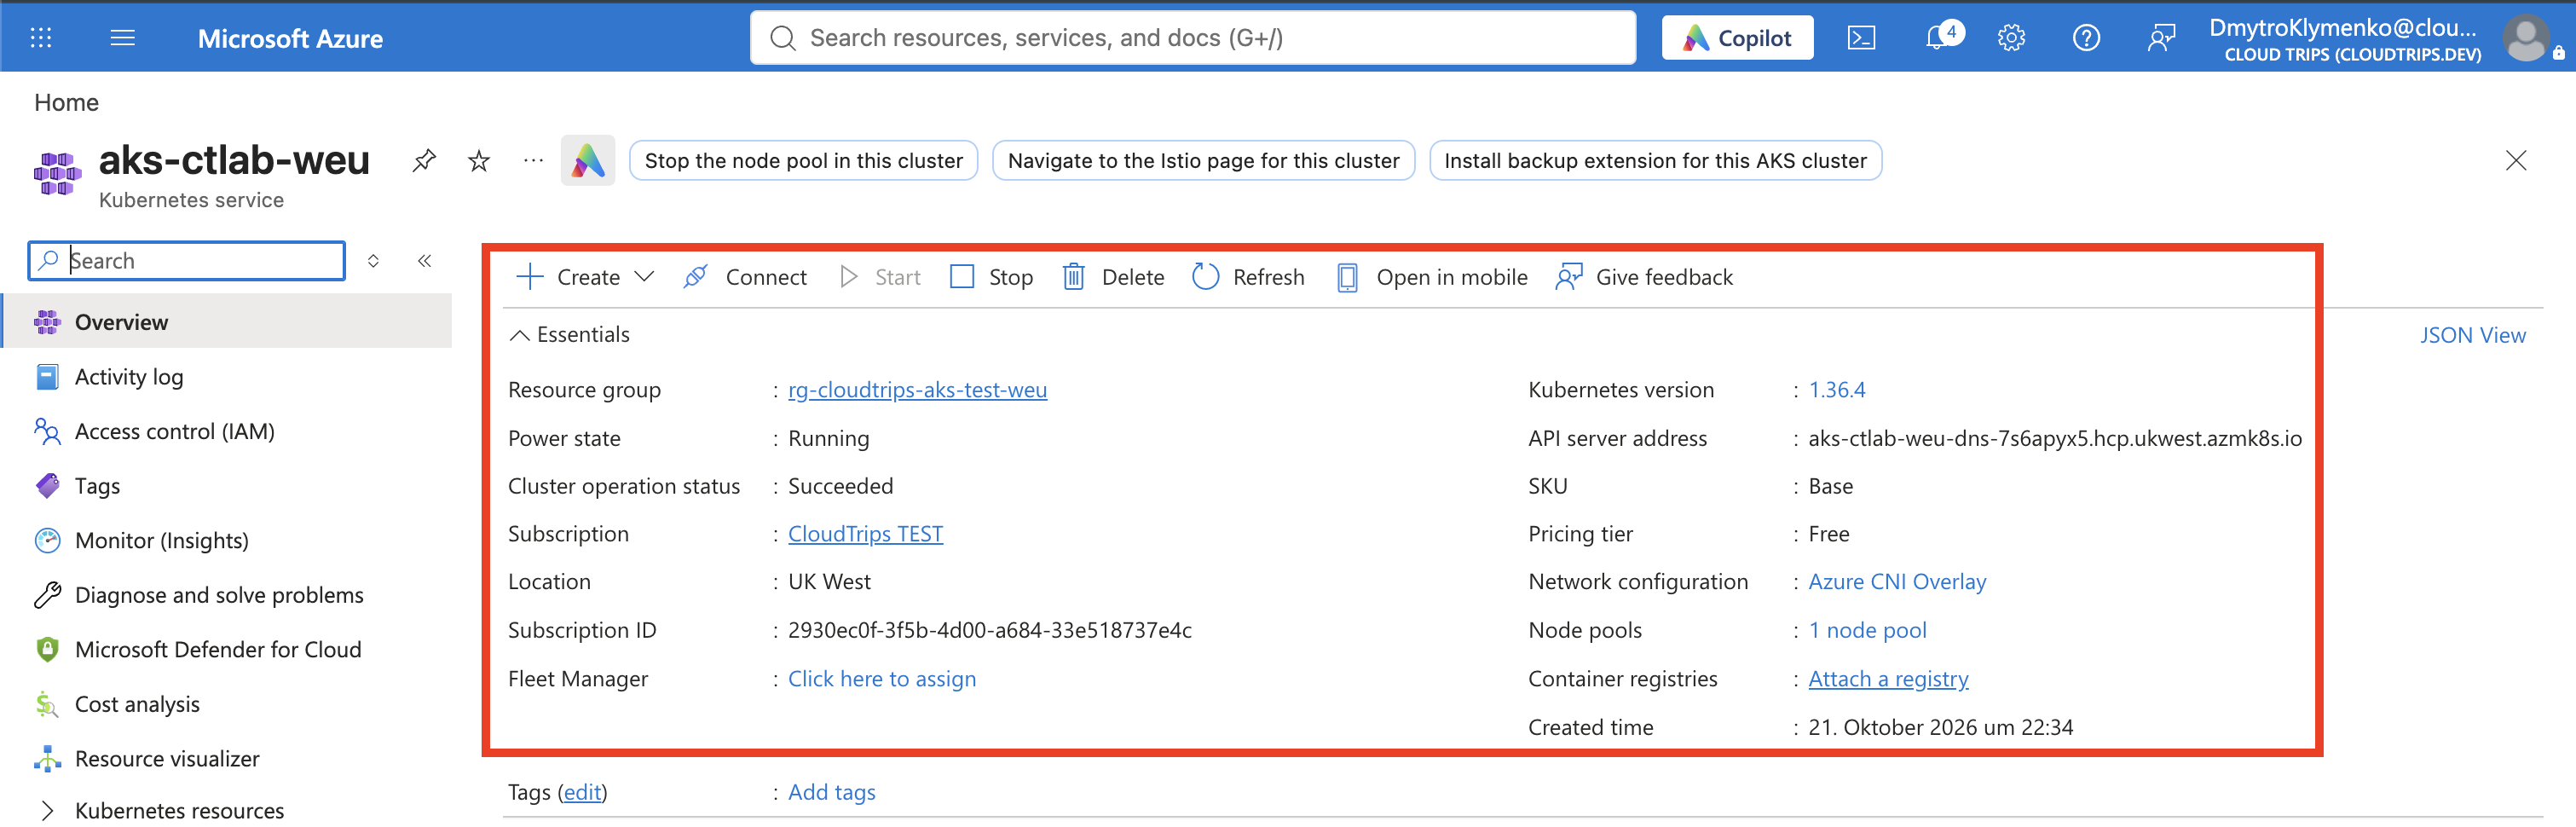2576x827 pixels.
Task: Click the Connect toolbar button
Action: tap(745, 277)
